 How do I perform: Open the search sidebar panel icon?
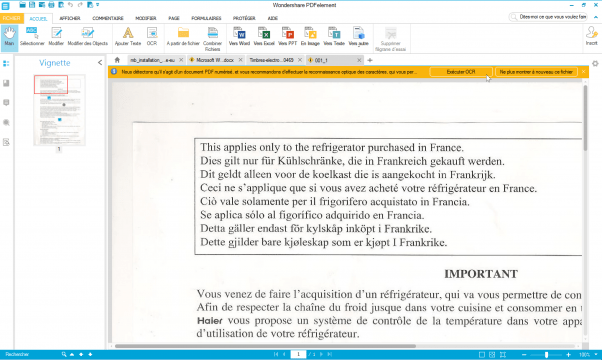(6, 123)
